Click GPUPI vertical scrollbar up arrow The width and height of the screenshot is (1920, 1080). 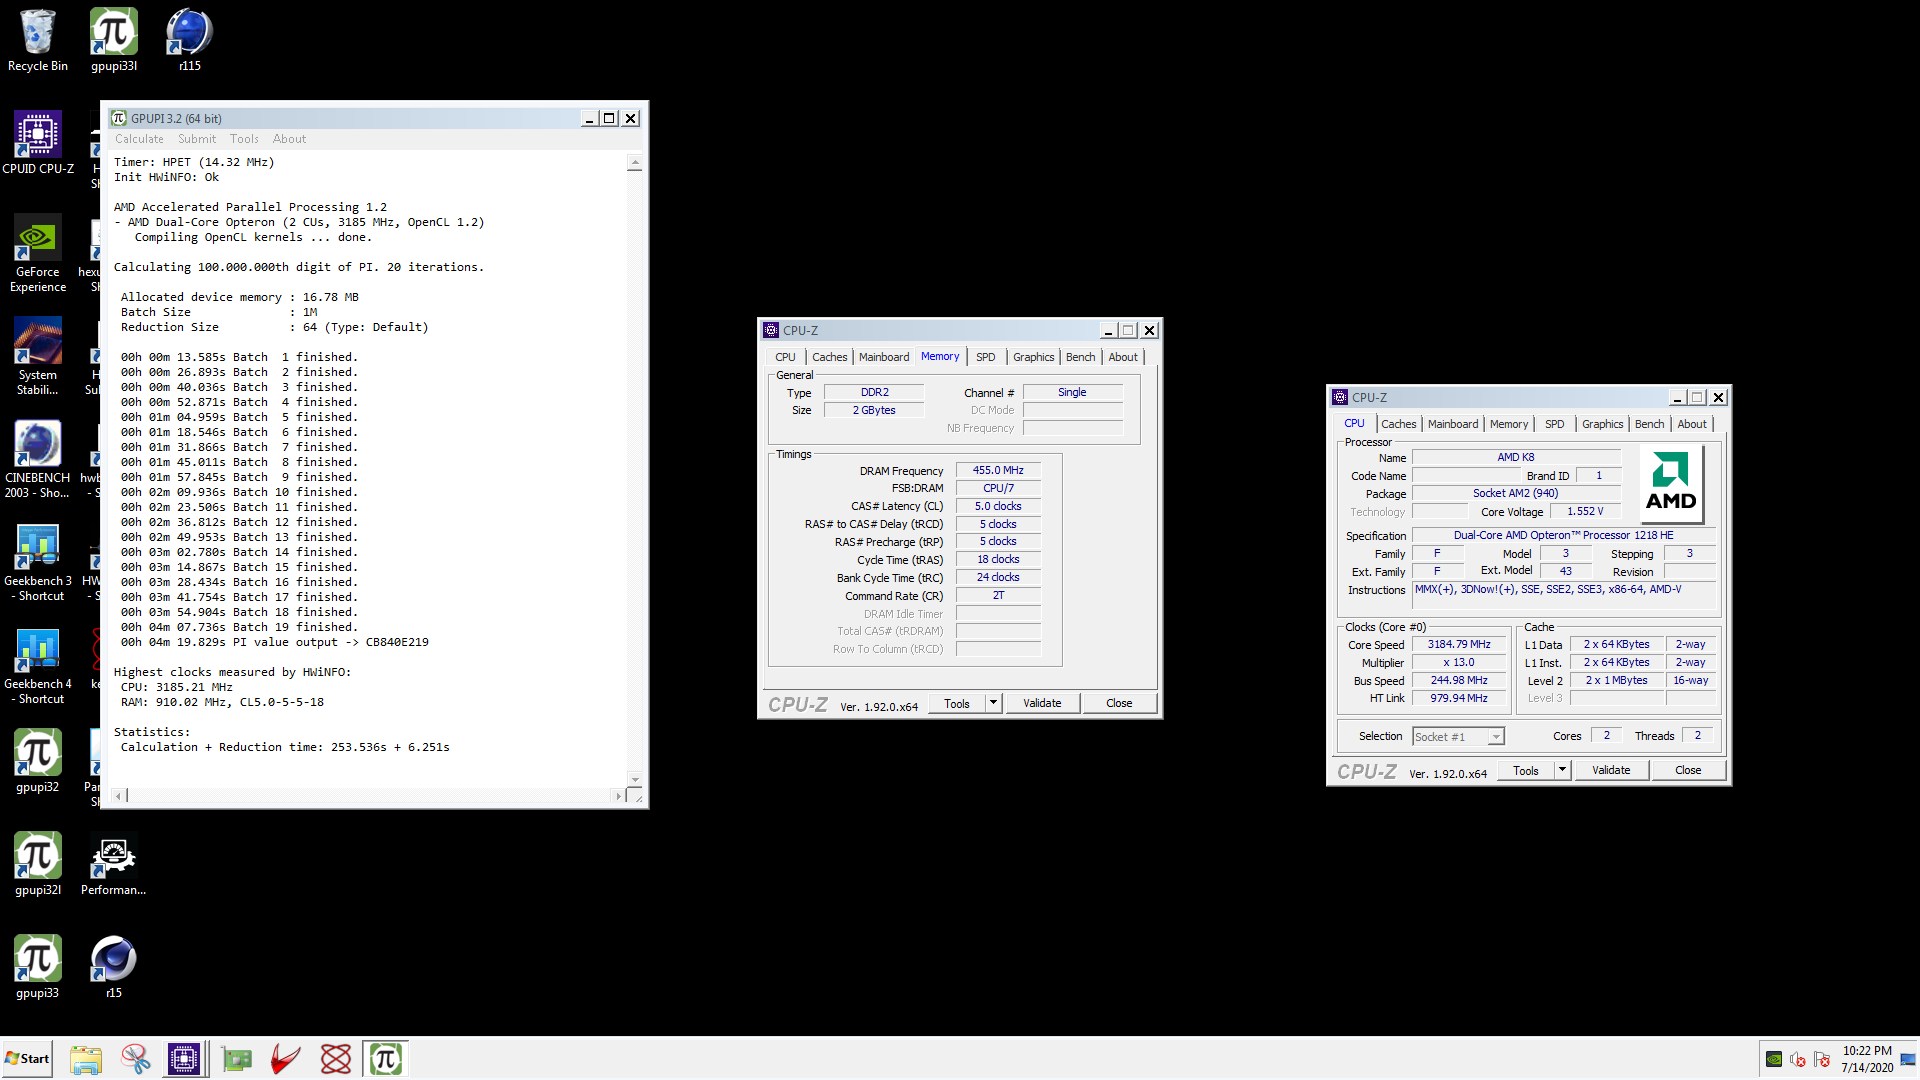(634, 162)
